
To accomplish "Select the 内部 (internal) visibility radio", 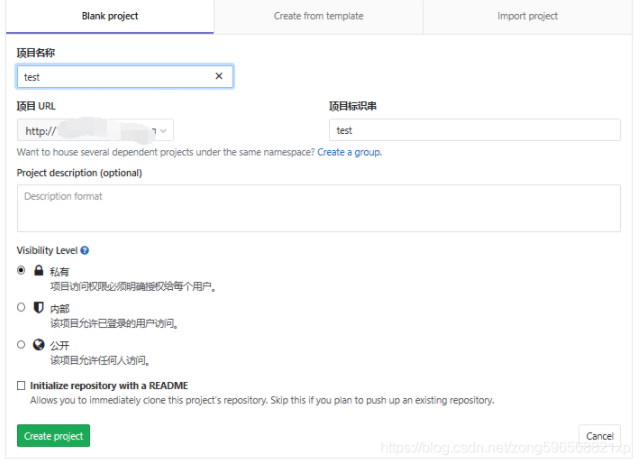I will pos(21,307).
